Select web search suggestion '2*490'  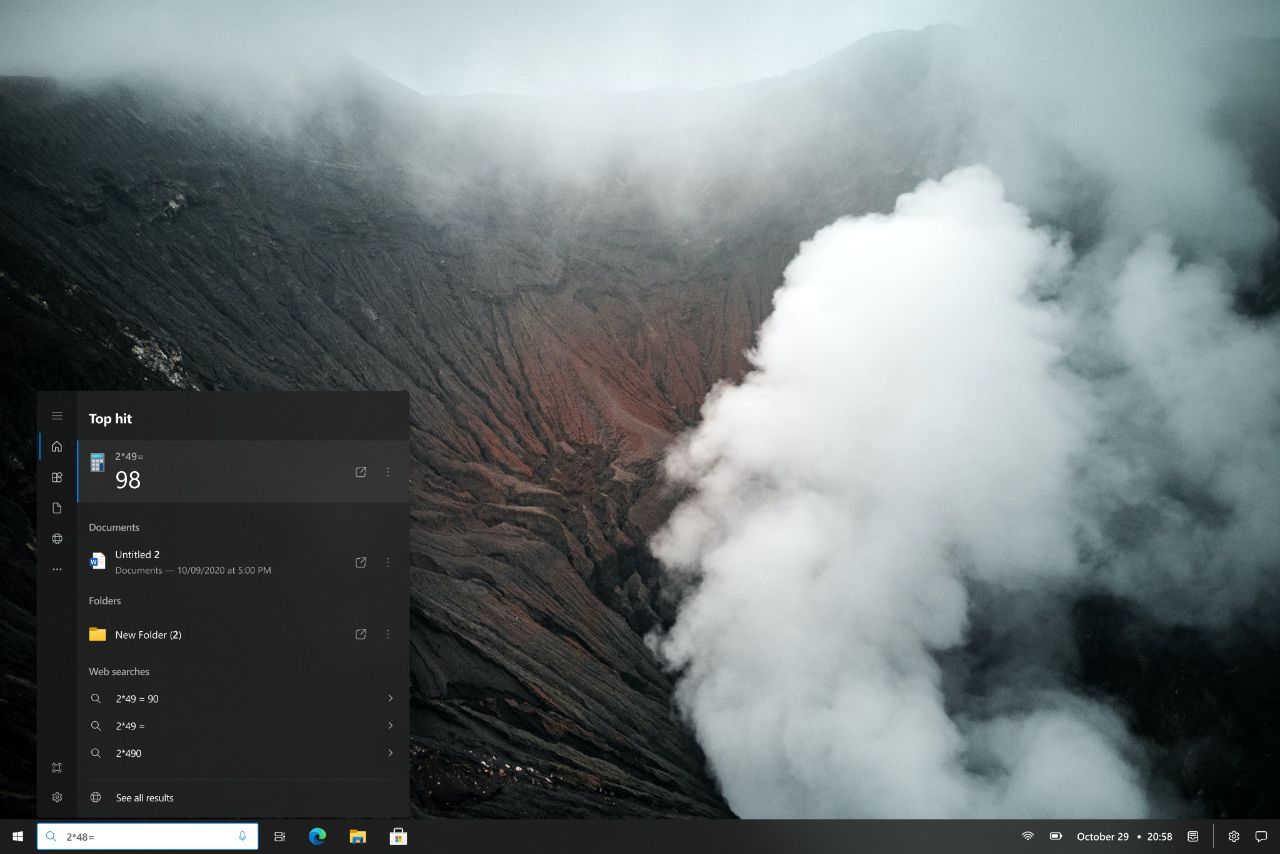[x=243, y=753]
